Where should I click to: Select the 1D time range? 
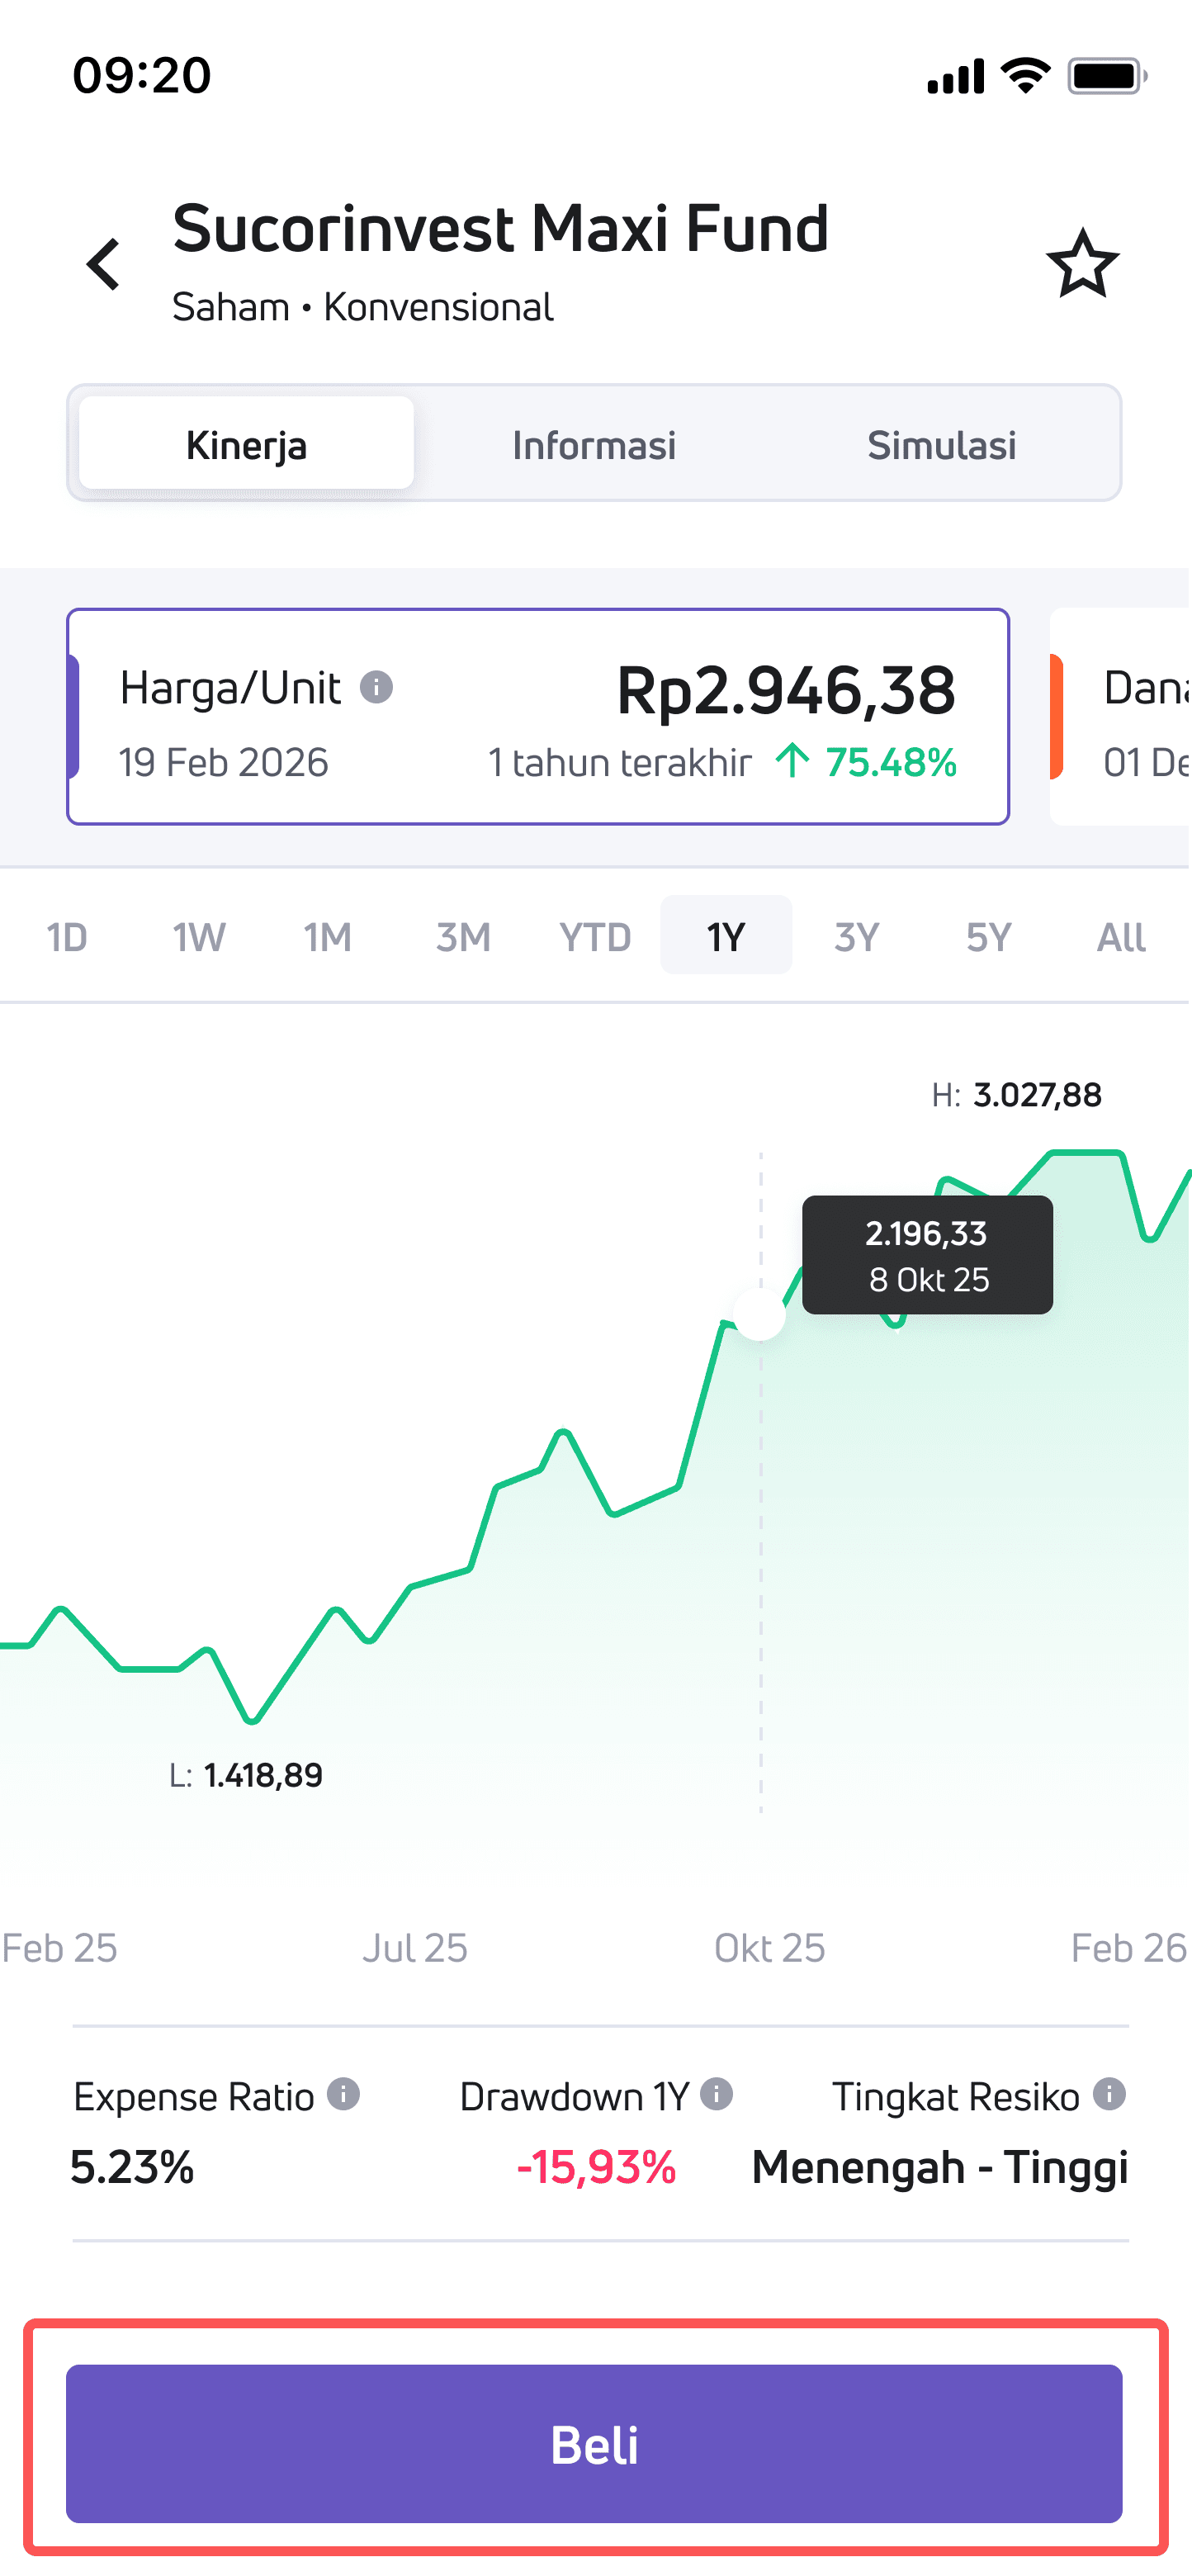pyautogui.click(x=67, y=937)
